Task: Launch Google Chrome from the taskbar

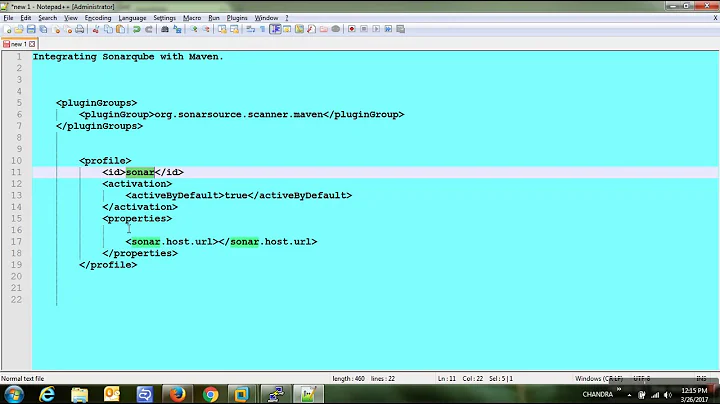Action: coord(210,394)
